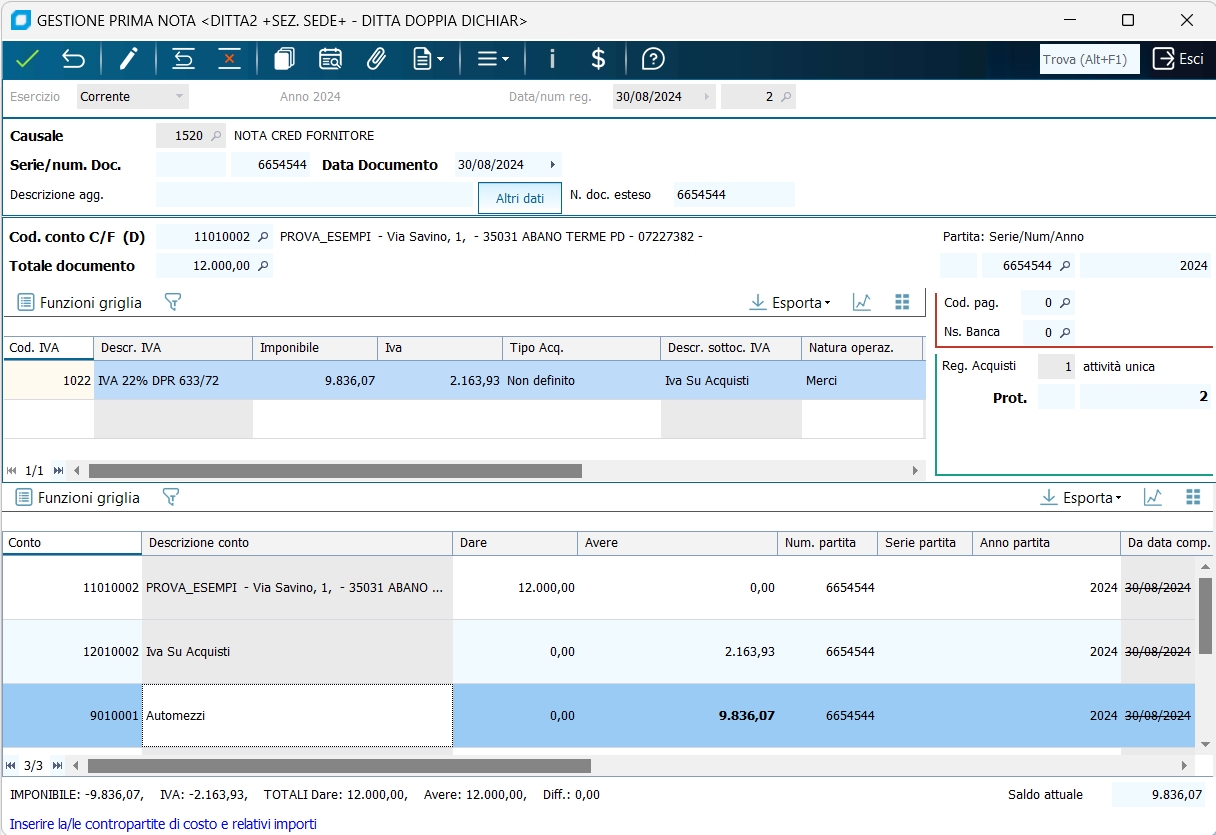Click the info 'i' toolbar icon
The image size is (1216, 835).
[x=552, y=59]
